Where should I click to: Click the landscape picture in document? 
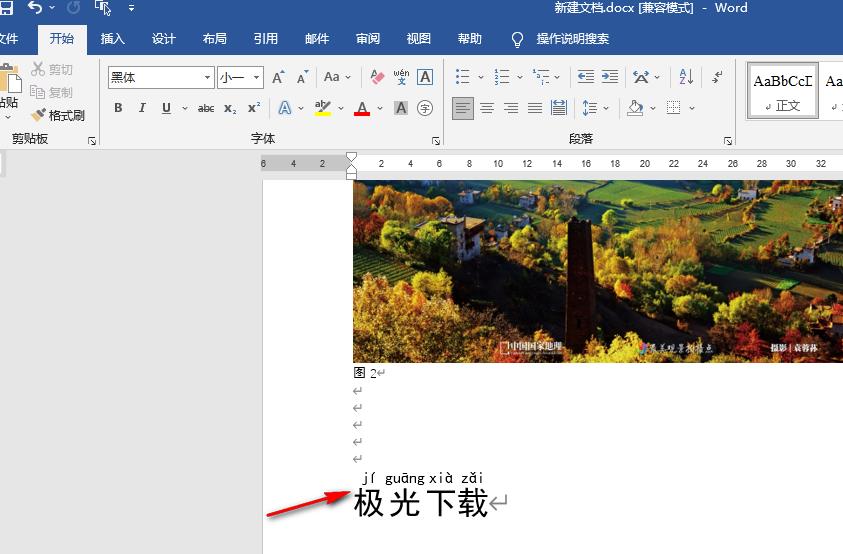click(x=598, y=272)
